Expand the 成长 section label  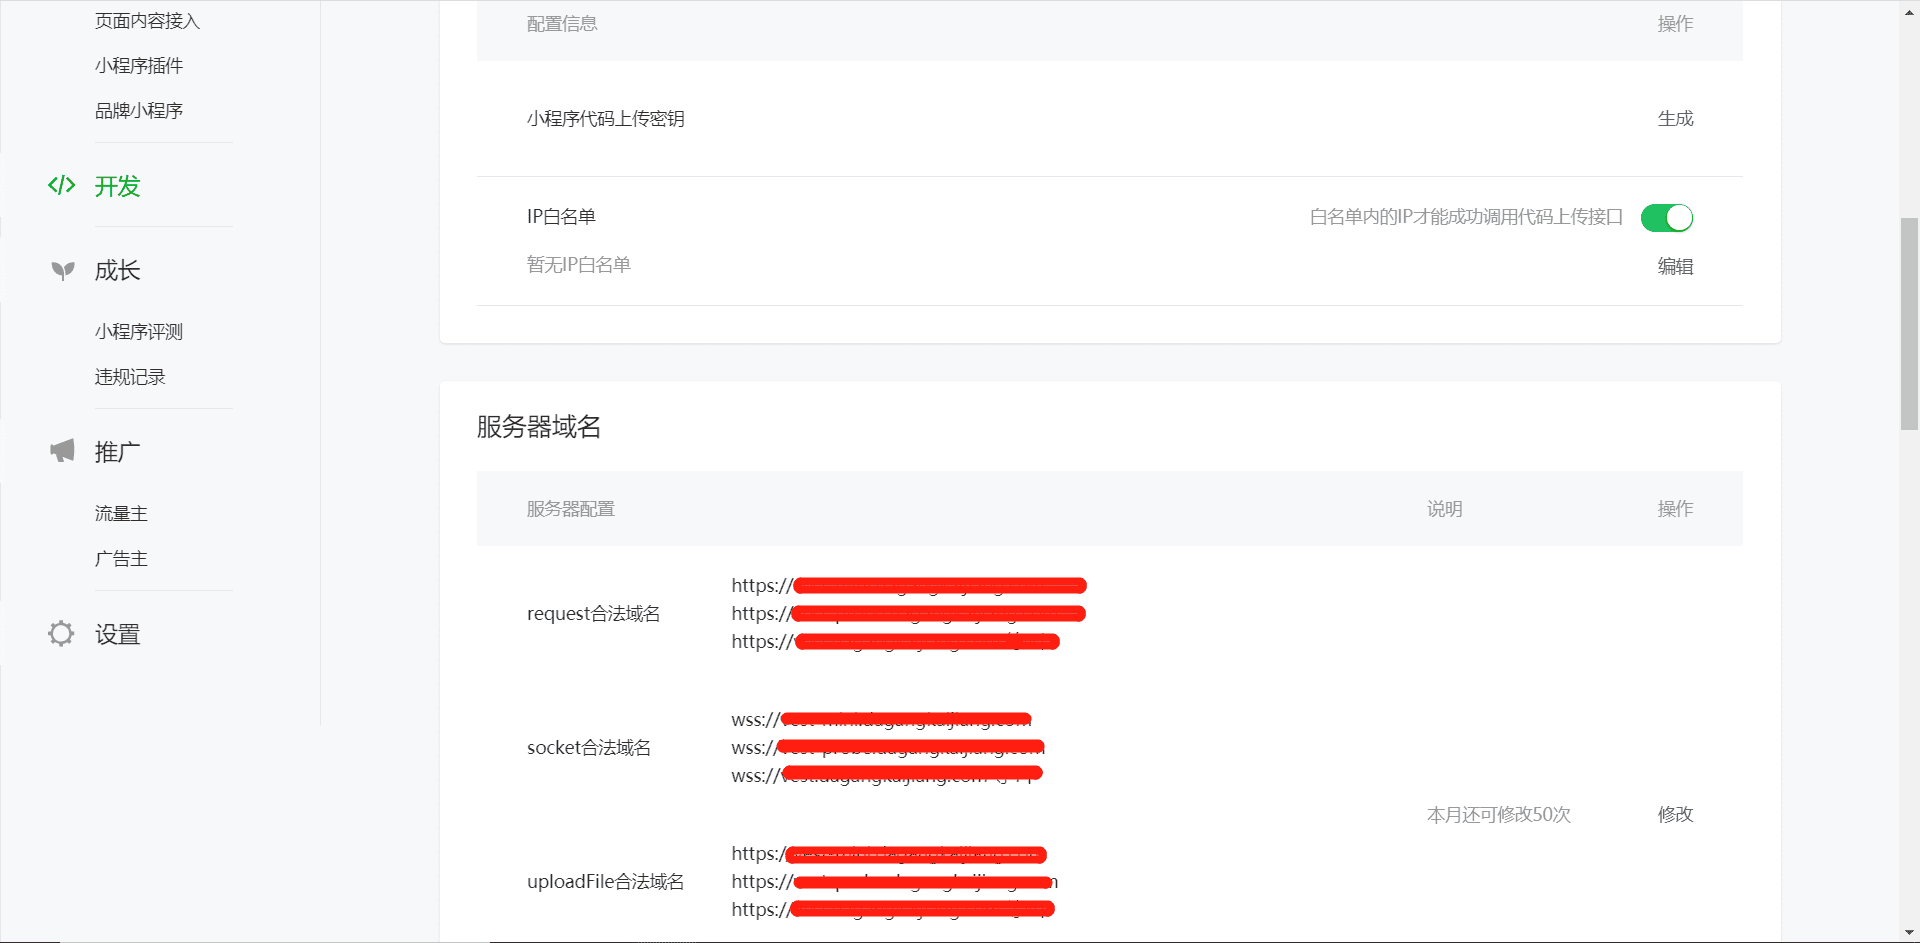coord(117,270)
